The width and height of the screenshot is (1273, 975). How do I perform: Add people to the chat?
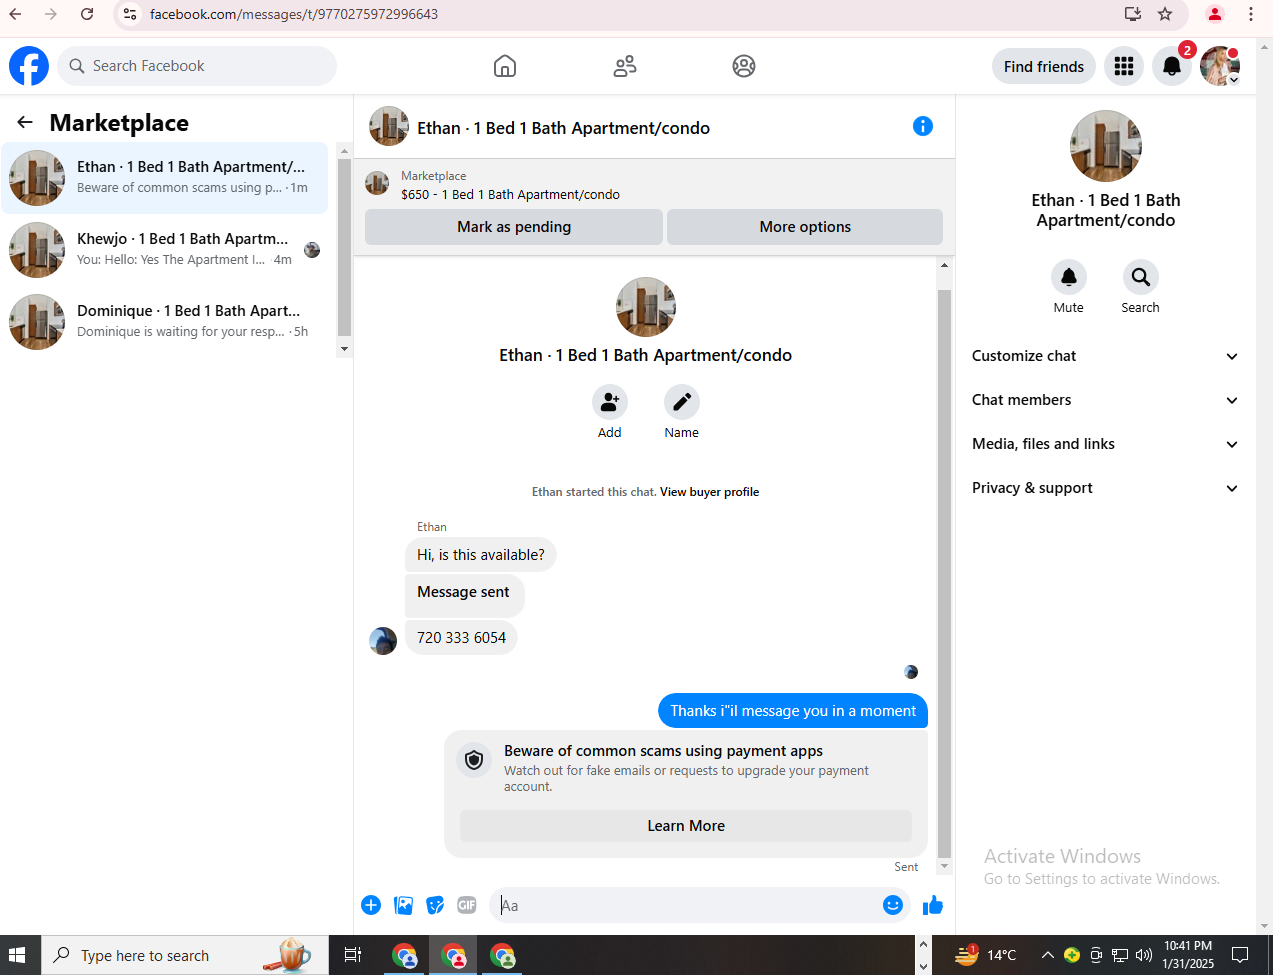(x=610, y=402)
